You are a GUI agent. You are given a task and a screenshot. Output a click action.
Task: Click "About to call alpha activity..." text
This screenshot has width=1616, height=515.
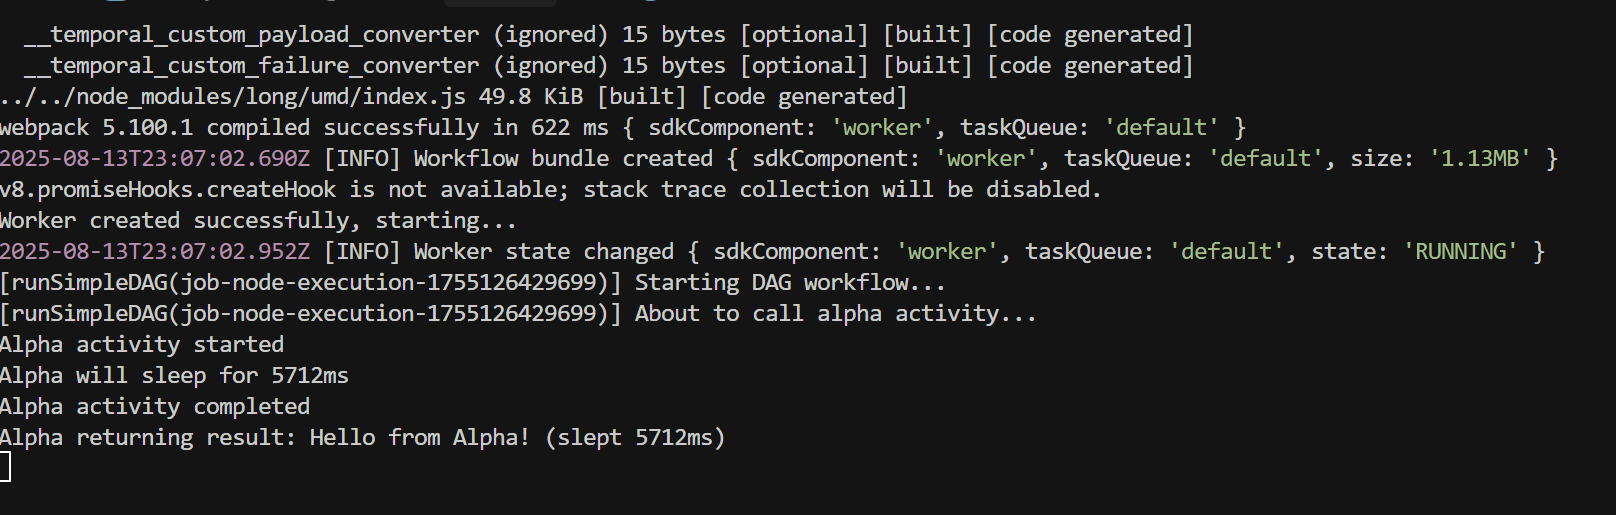tap(835, 314)
